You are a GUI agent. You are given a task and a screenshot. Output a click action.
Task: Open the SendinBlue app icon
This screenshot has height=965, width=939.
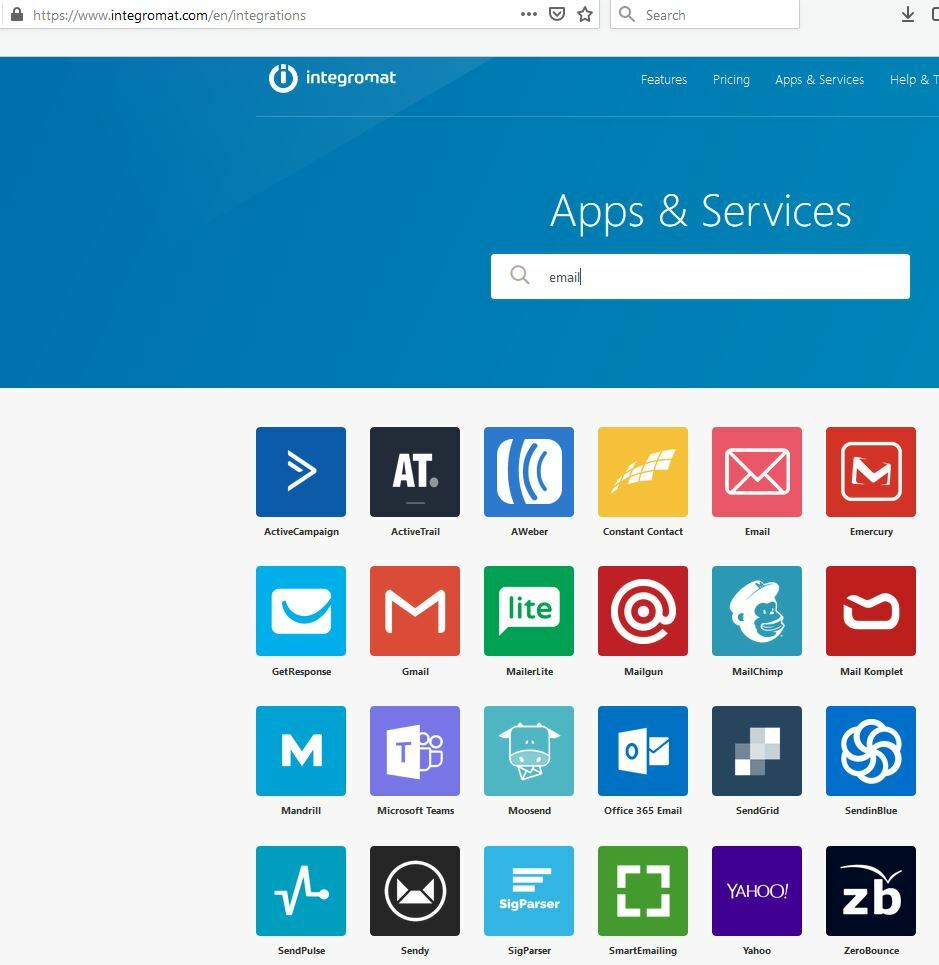tap(871, 751)
